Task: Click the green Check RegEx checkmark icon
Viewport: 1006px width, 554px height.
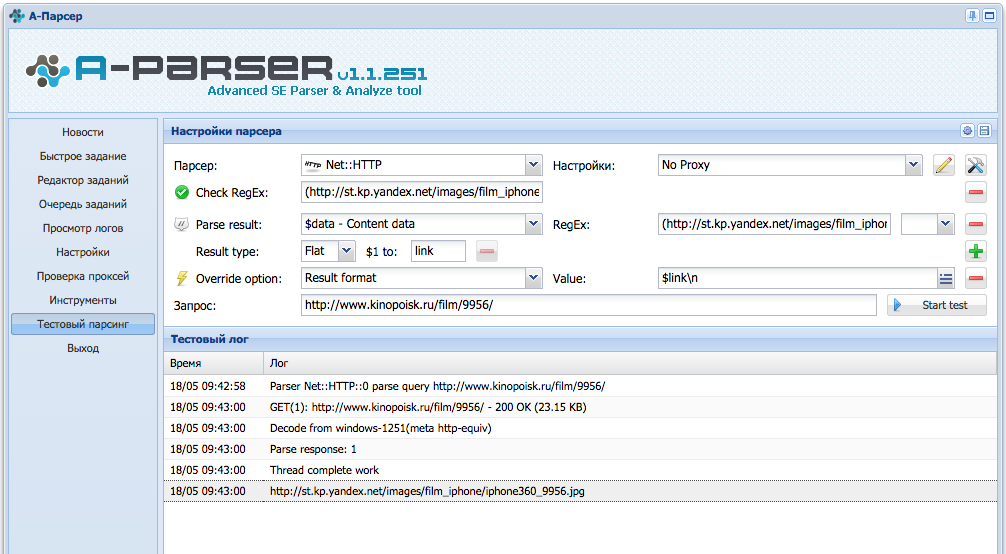Action: (182, 192)
